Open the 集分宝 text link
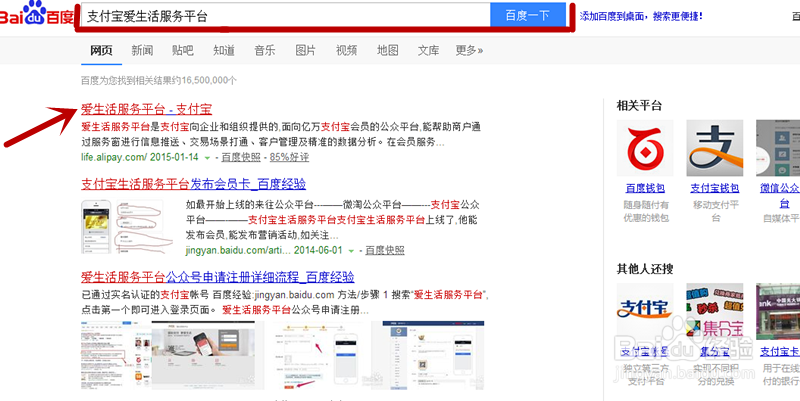The image size is (800, 401). (x=714, y=352)
